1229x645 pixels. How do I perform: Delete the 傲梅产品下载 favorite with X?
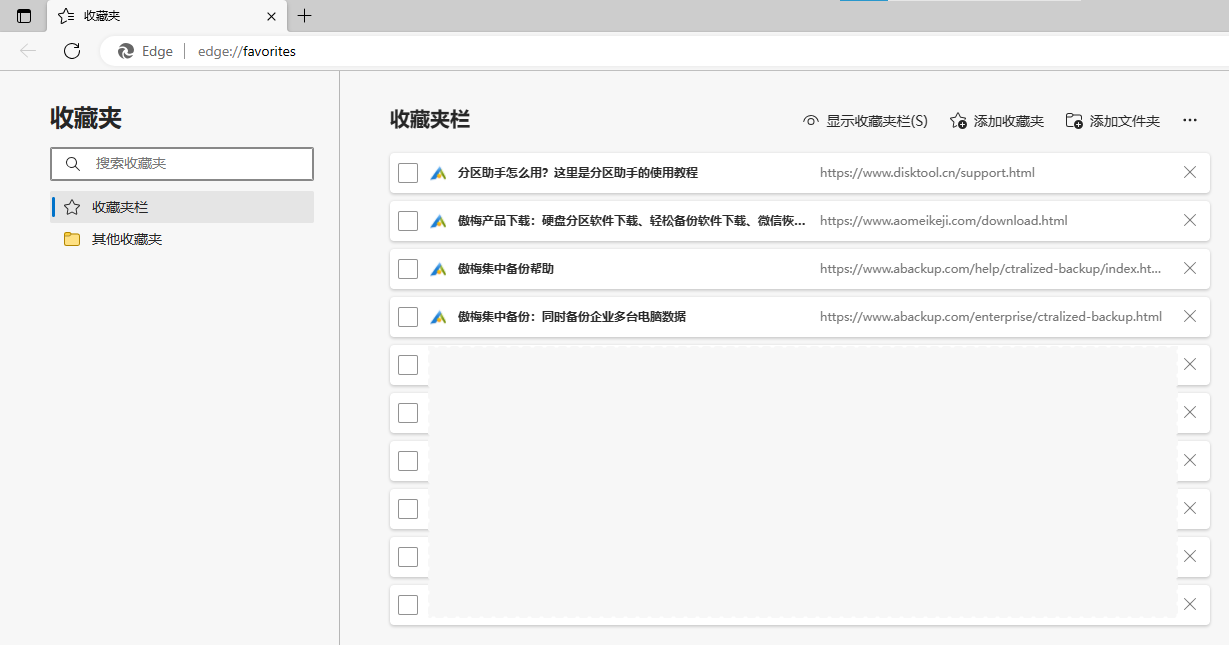pyautogui.click(x=1190, y=221)
